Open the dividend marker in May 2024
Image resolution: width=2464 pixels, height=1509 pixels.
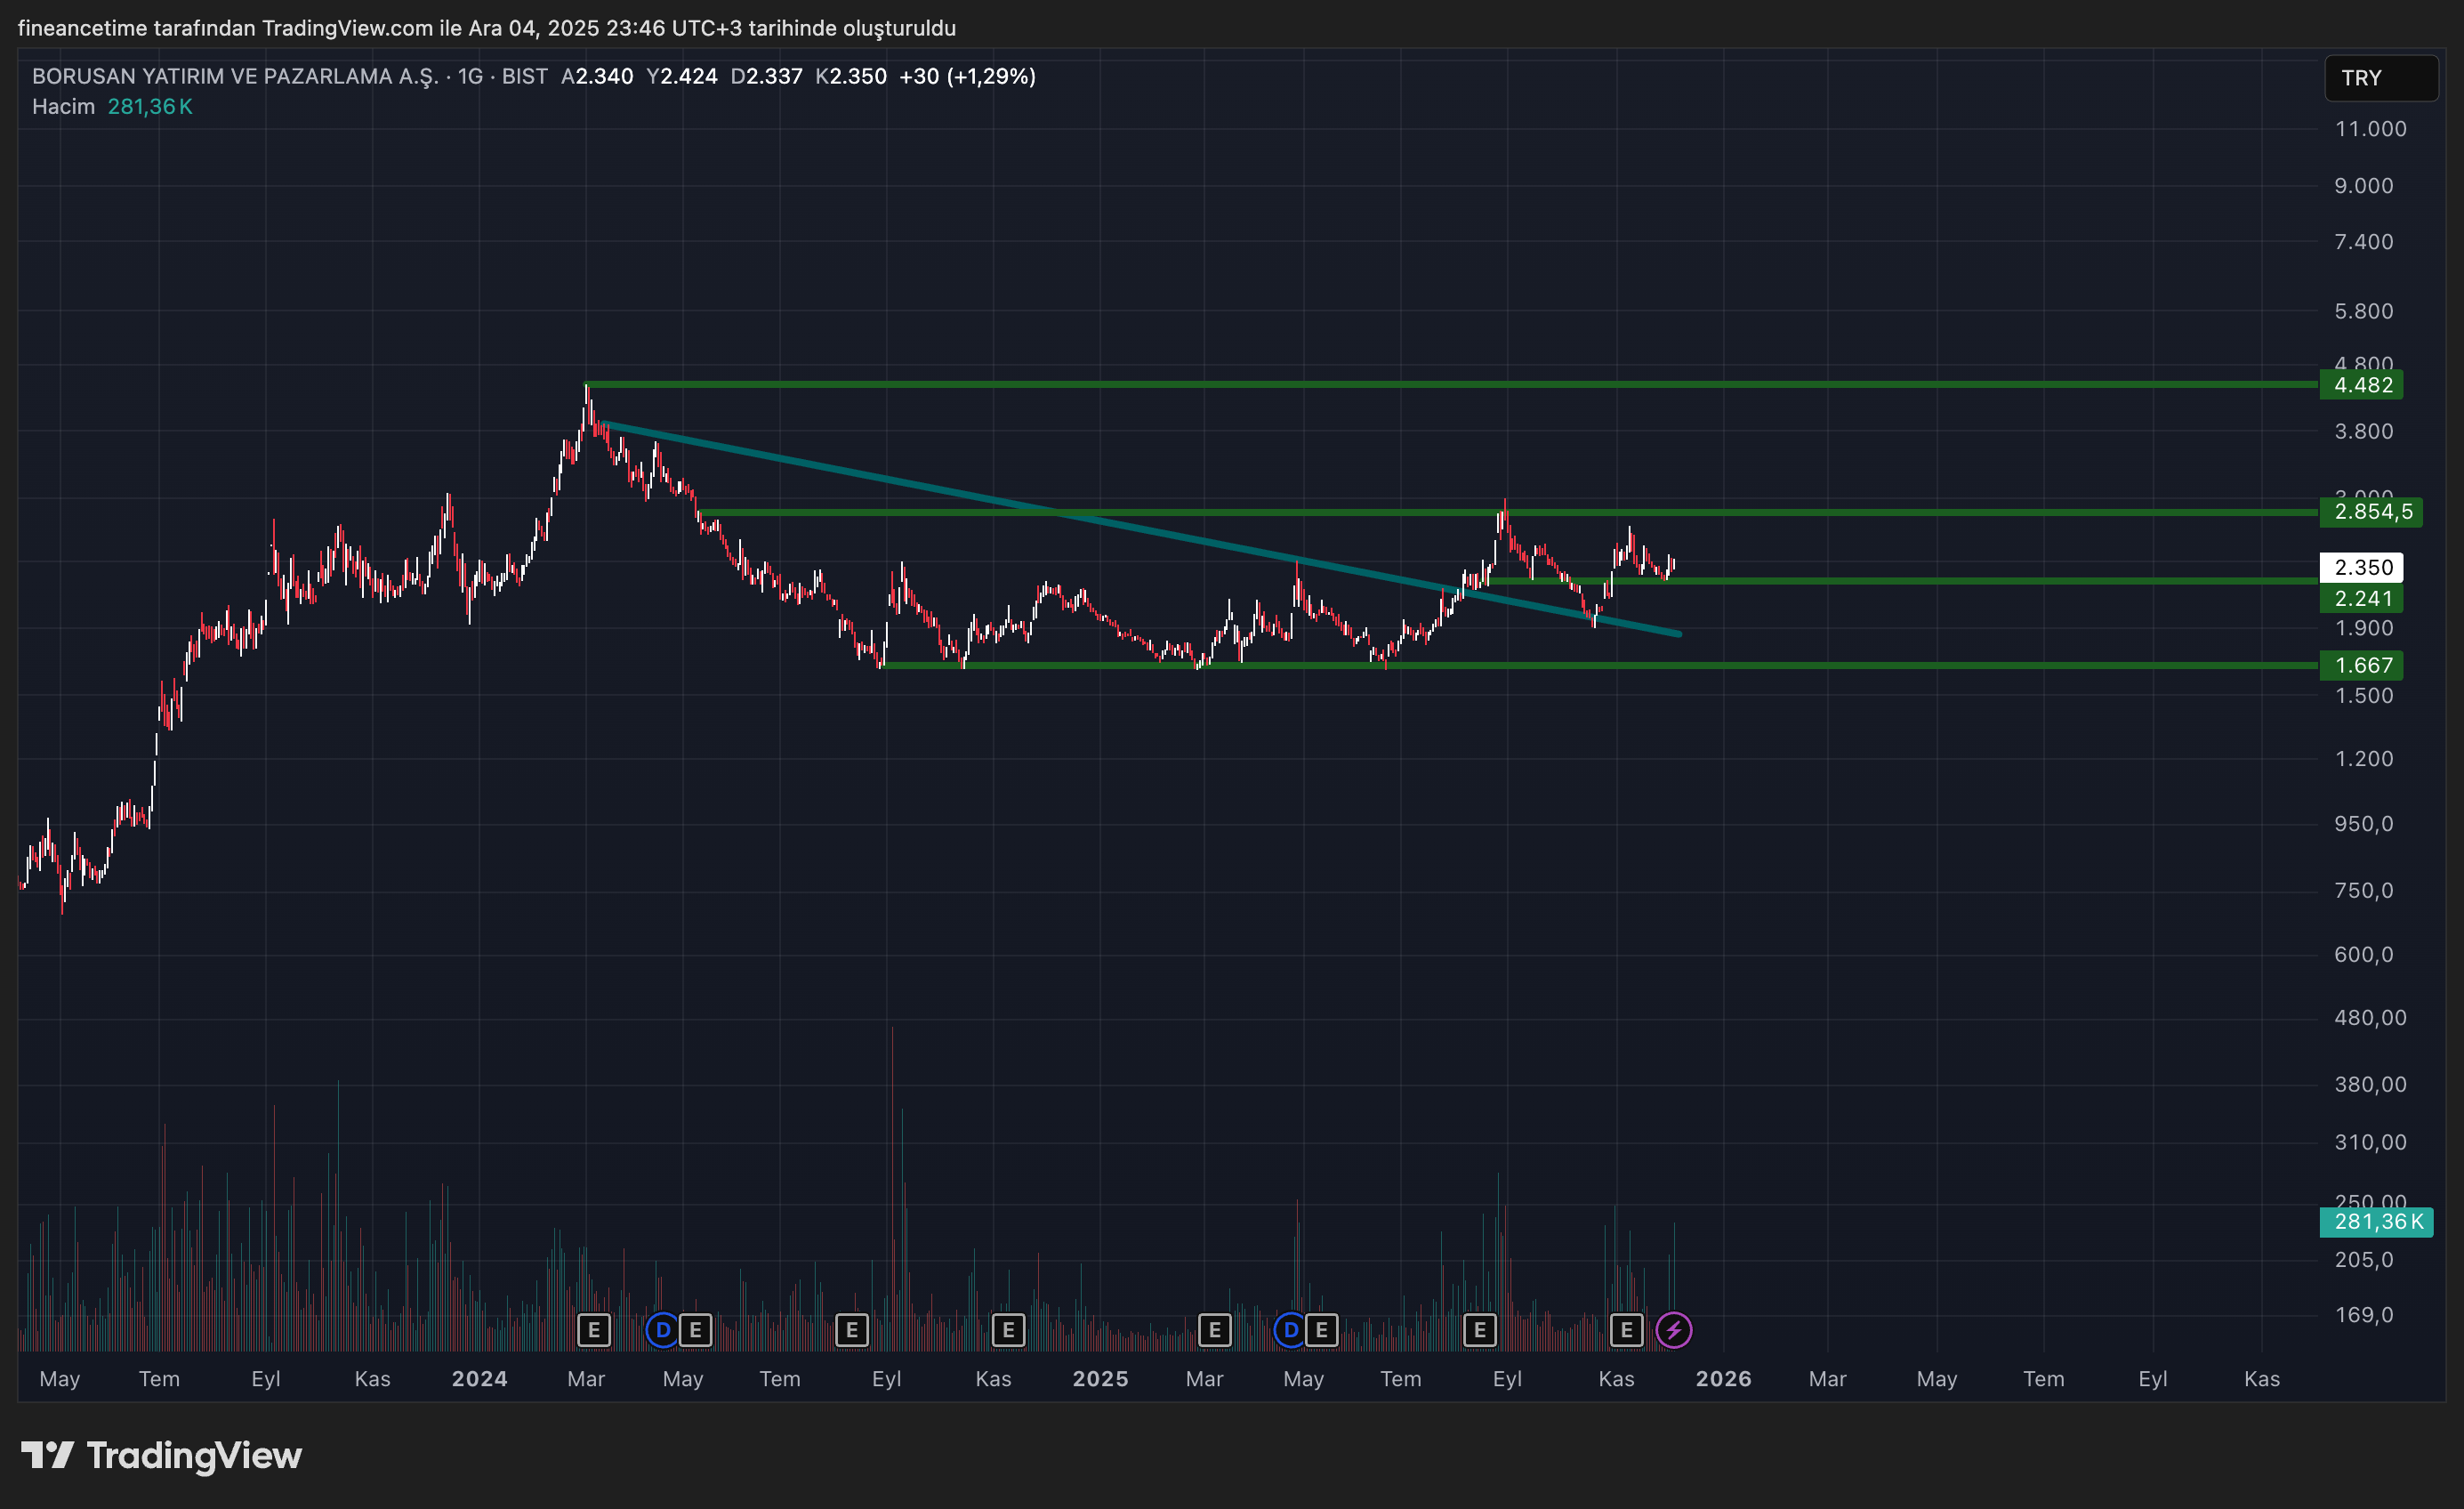pos(662,1330)
